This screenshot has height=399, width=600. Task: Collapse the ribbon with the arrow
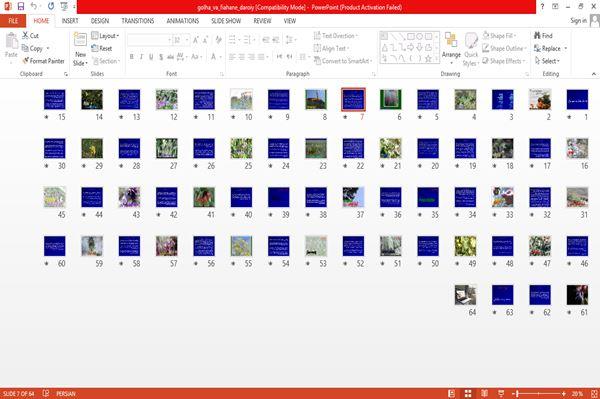point(594,74)
